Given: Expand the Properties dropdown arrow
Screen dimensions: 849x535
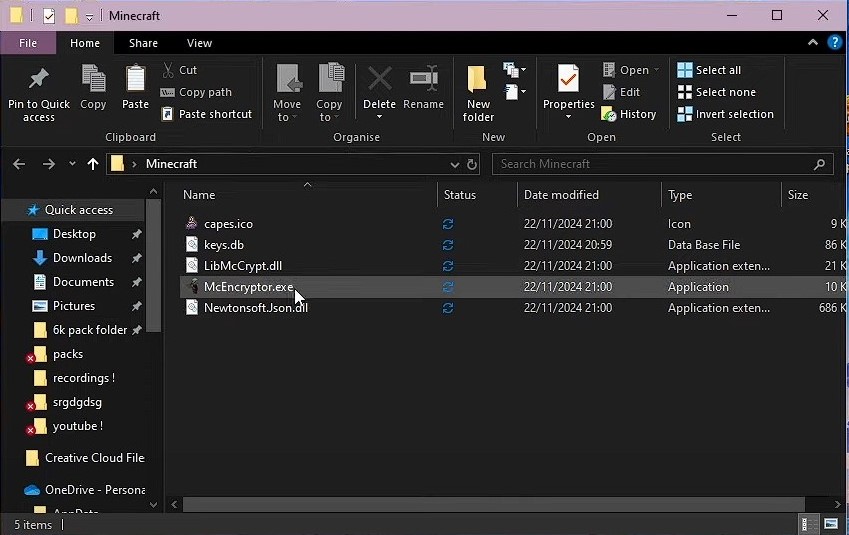Looking at the screenshot, I should point(569,117).
